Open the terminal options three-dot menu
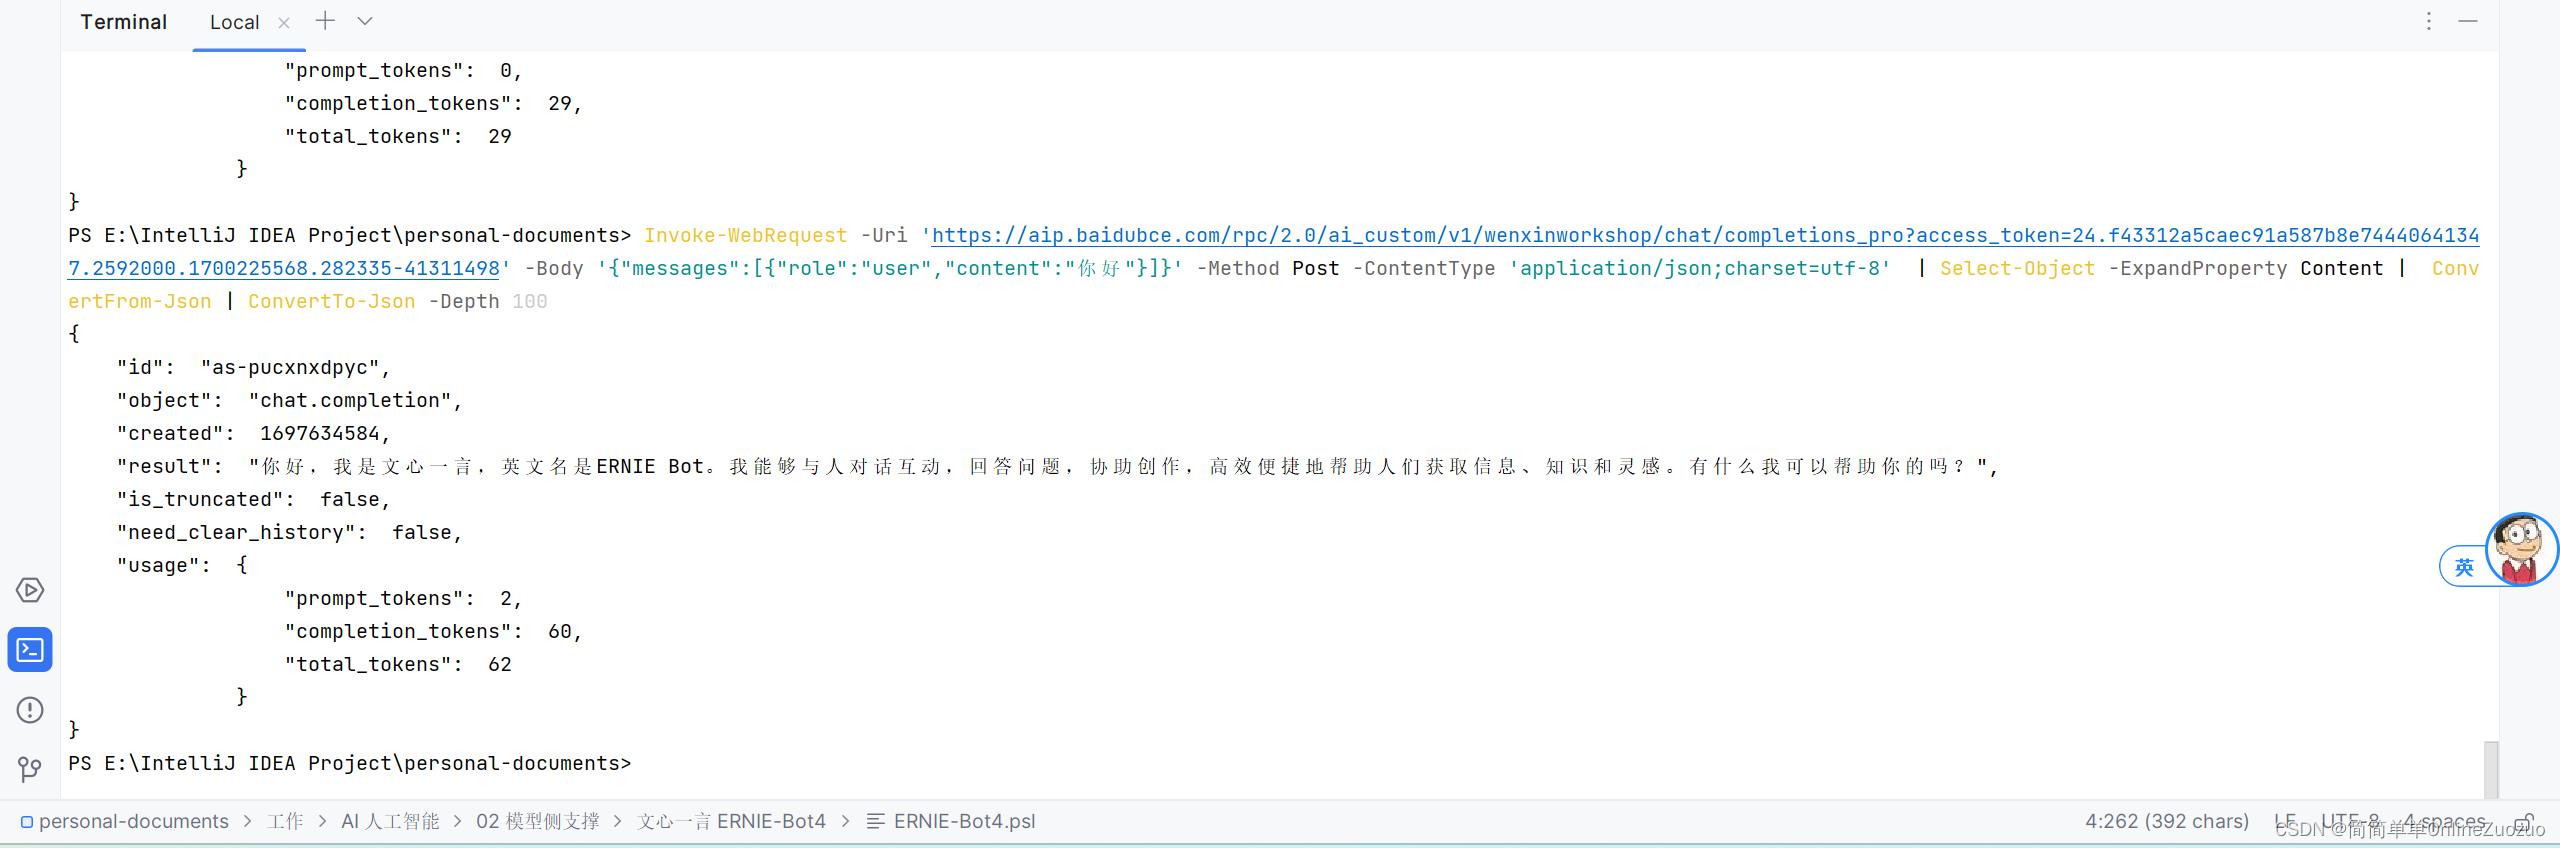 click(x=2429, y=21)
